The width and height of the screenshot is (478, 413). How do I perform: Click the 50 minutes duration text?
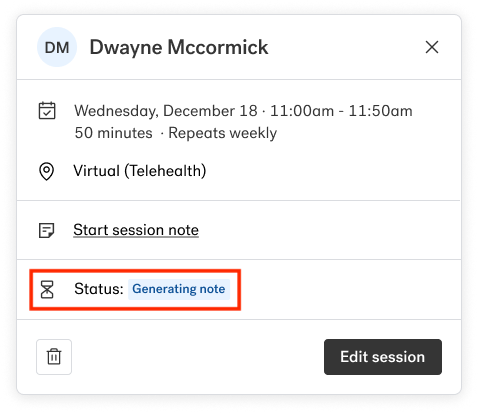tap(113, 133)
